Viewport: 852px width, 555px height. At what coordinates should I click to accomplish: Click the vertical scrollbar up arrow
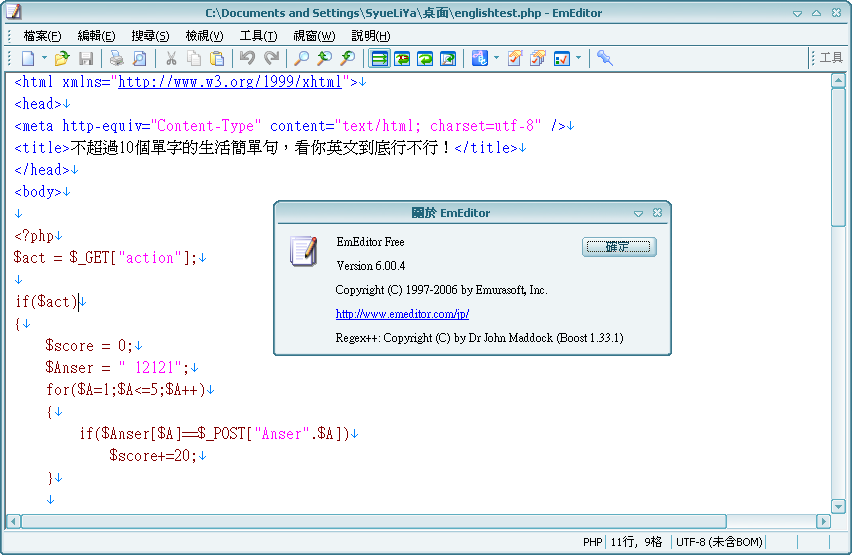(838, 81)
